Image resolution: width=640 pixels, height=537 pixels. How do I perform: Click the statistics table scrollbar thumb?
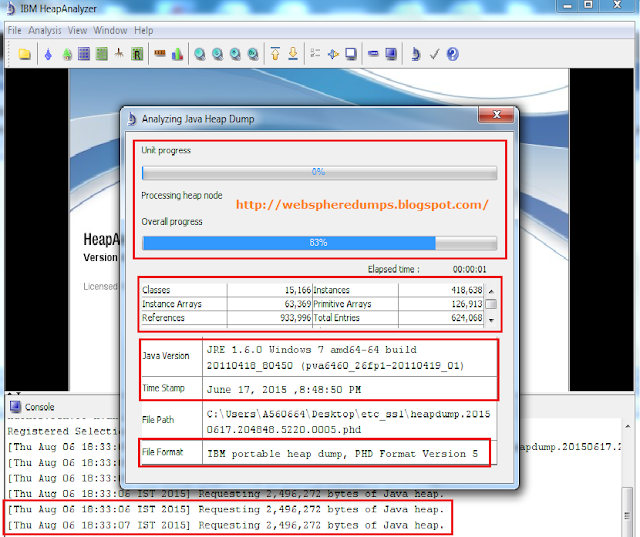(491, 304)
